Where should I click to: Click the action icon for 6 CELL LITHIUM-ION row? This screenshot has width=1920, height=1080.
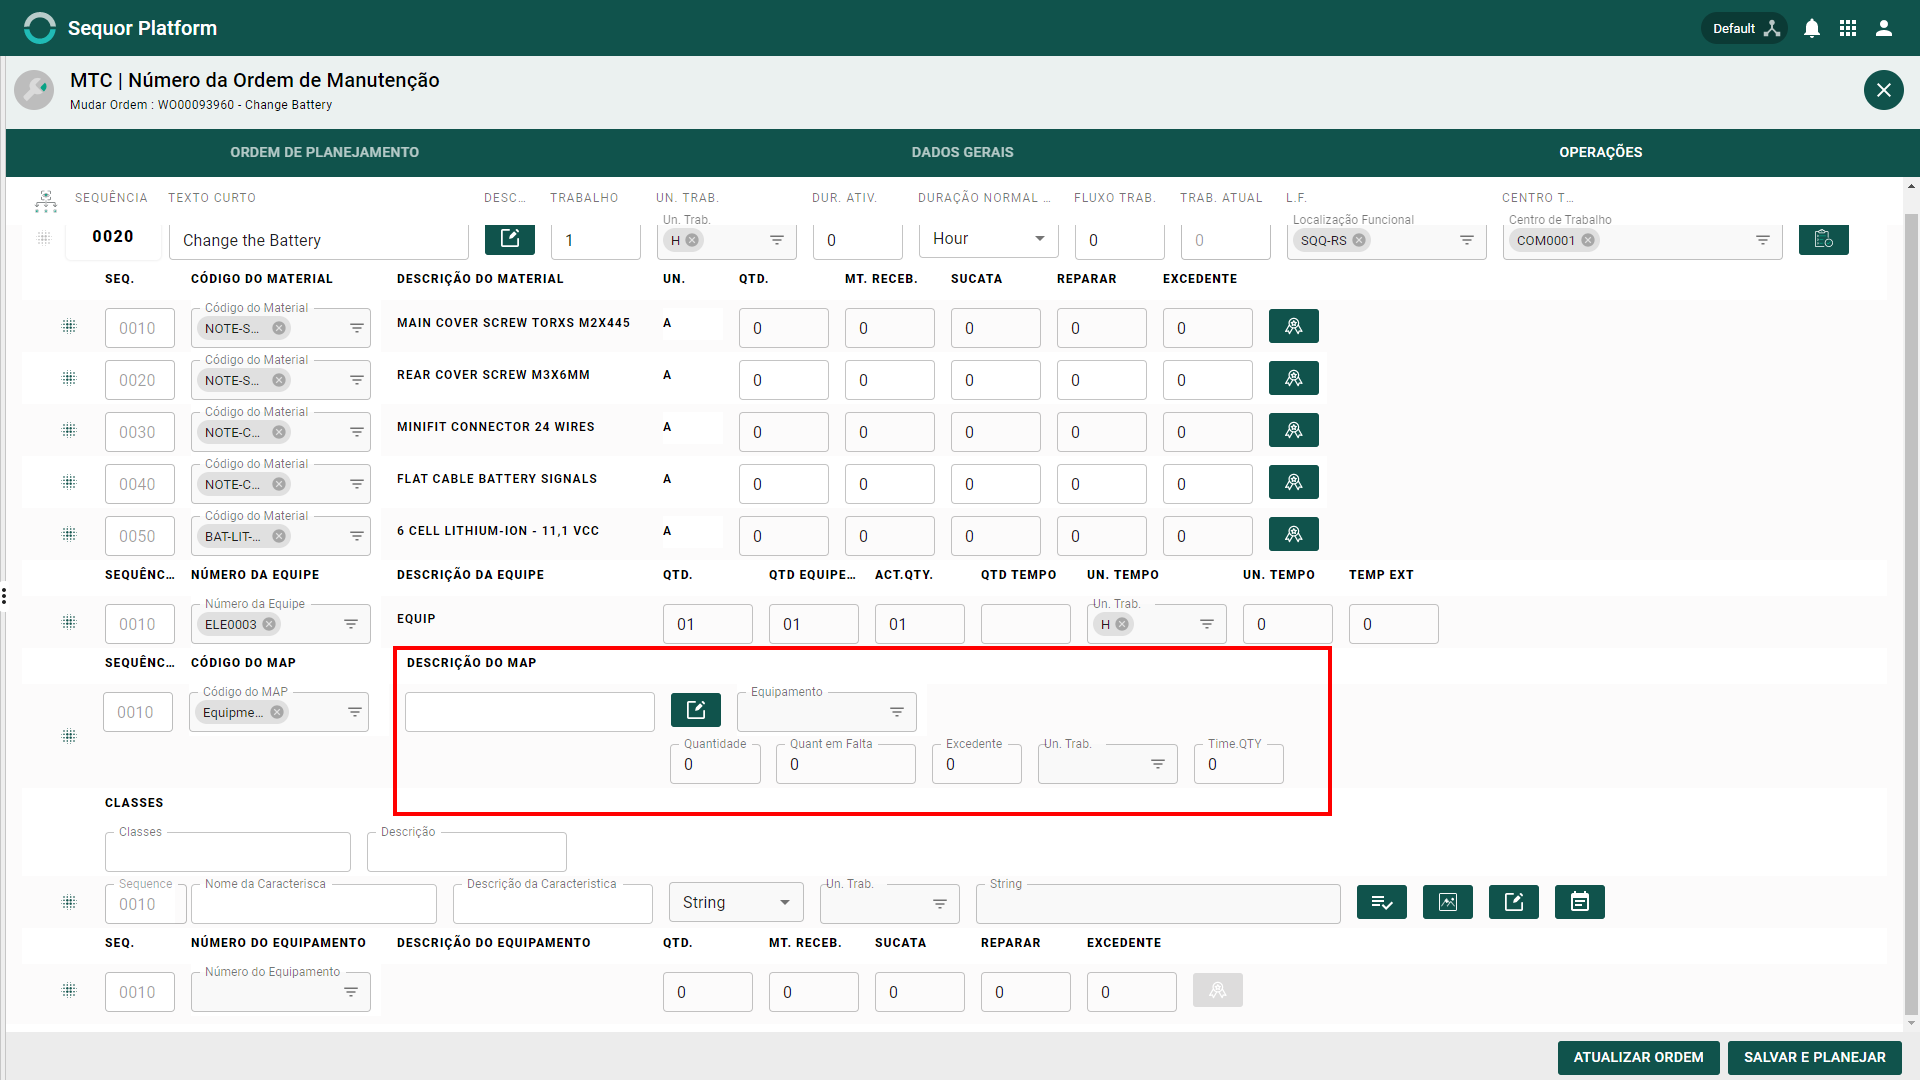(1294, 534)
